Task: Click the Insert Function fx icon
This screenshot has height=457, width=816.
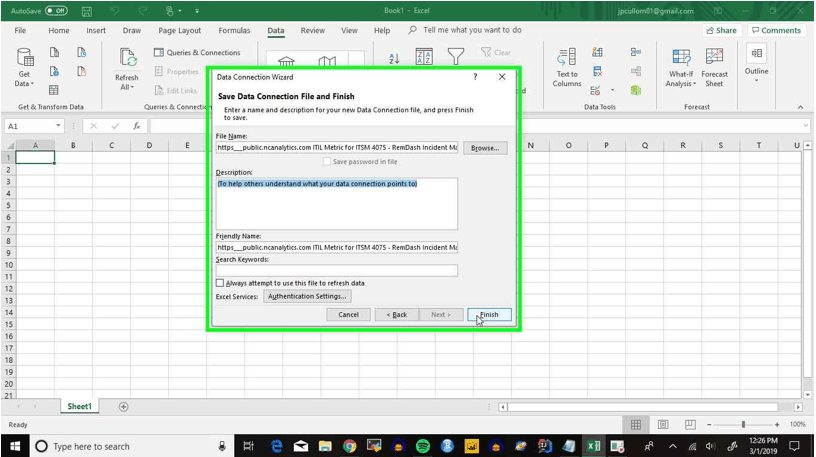Action: (136, 126)
